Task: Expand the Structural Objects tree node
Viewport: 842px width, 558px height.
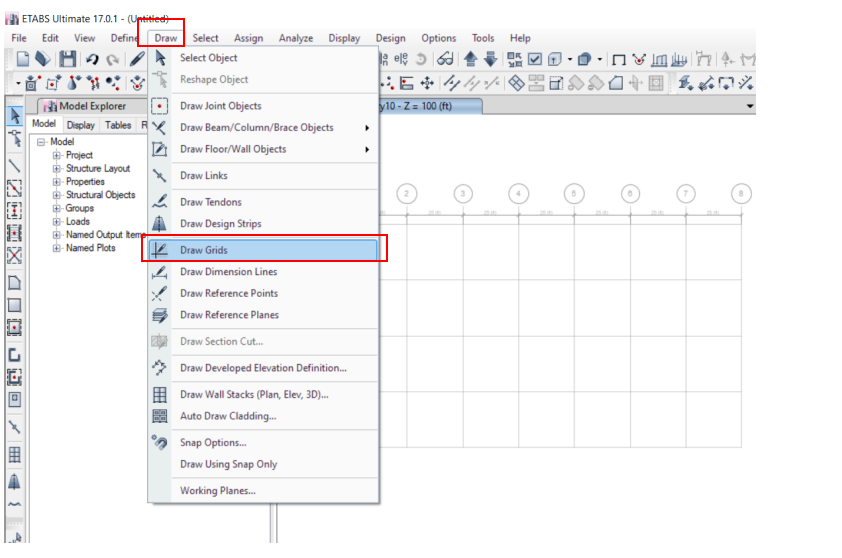Action: coord(57,195)
